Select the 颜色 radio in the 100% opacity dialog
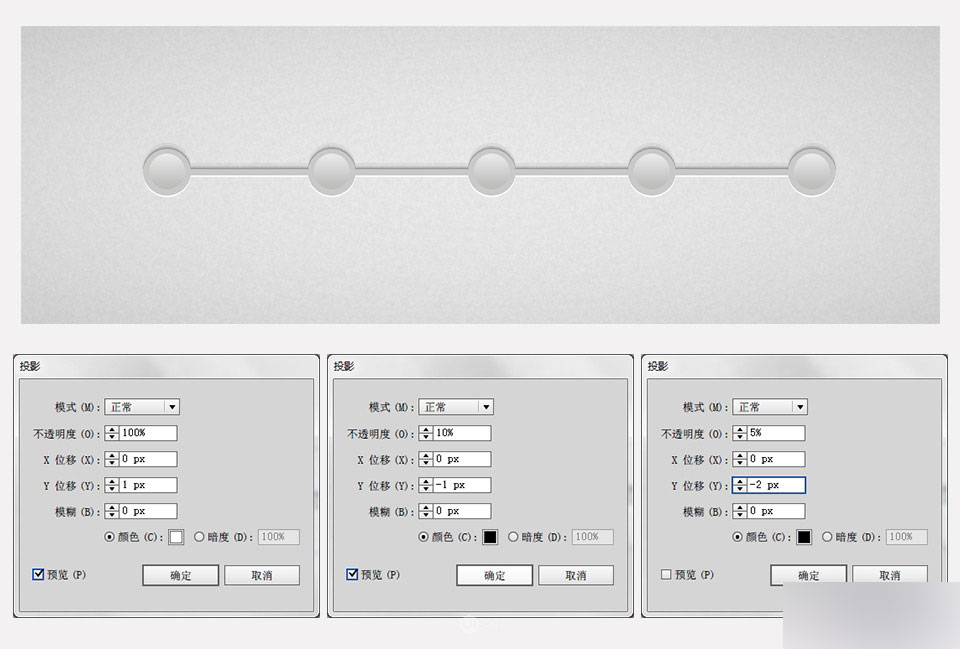This screenshot has height=649, width=960. pos(110,537)
